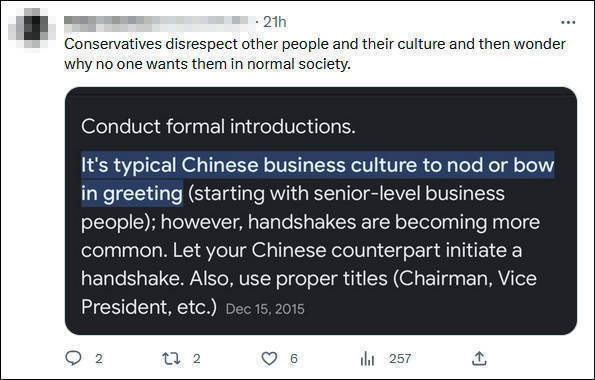Viewport: 595px width, 380px height.
Task: Click the Conduct formal introductions heading
Action: pos(218,126)
